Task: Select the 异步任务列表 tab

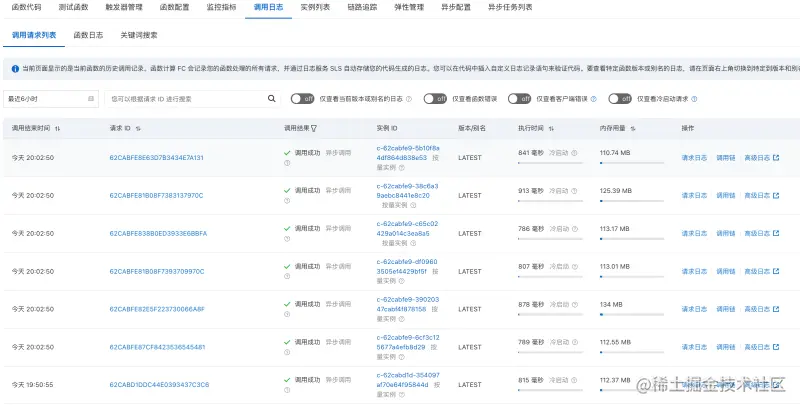Action: [x=510, y=7]
